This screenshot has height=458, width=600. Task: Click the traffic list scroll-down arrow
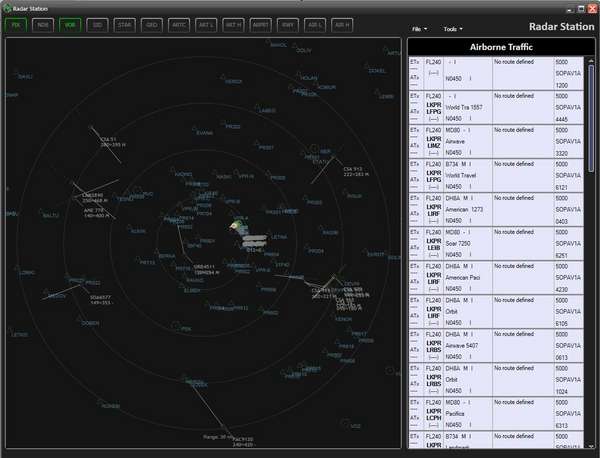point(591,445)
